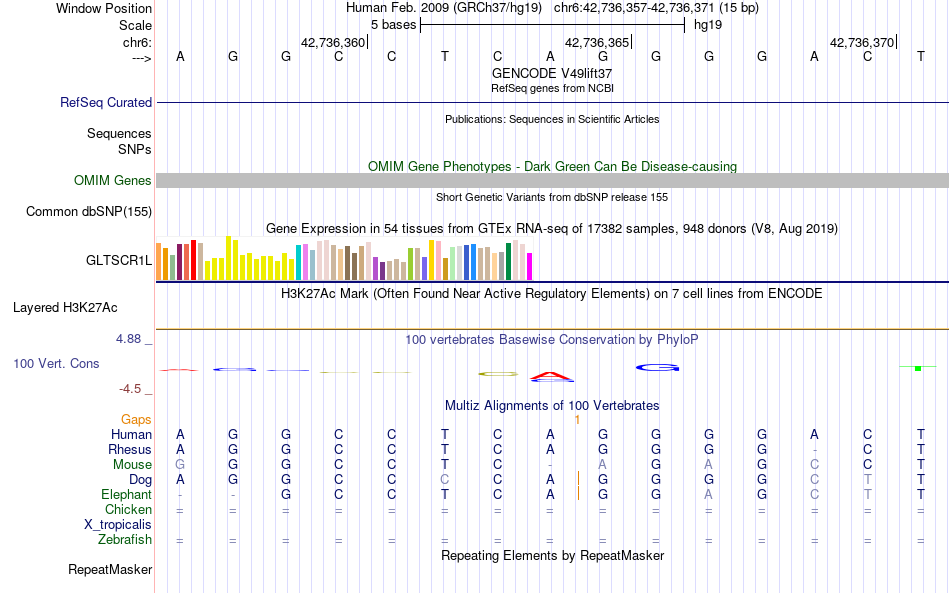The width and height of the screenshot is (950, 593).
Task: Click the hg19 label beside scale bar
Action: (x=708, y=25)
